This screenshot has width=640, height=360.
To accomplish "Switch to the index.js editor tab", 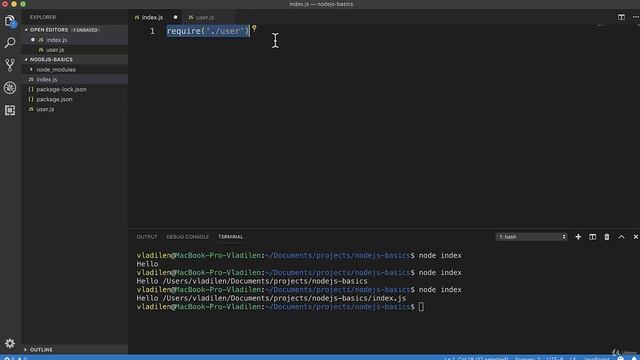I will click(152, 18).
